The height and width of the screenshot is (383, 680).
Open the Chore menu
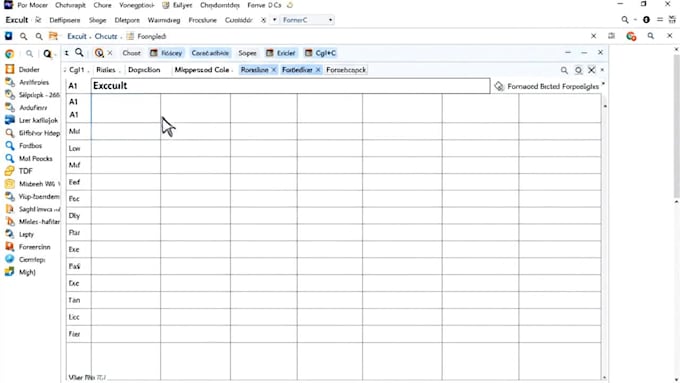(x=102, y=5)
